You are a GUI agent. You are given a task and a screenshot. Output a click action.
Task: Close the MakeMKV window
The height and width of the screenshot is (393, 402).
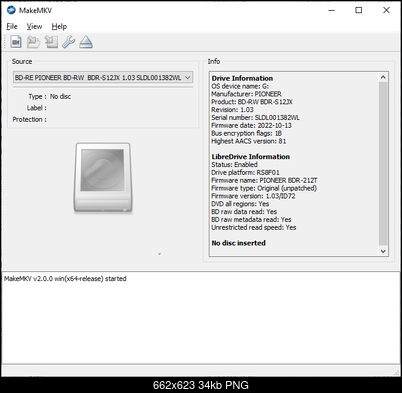[386, 10]
